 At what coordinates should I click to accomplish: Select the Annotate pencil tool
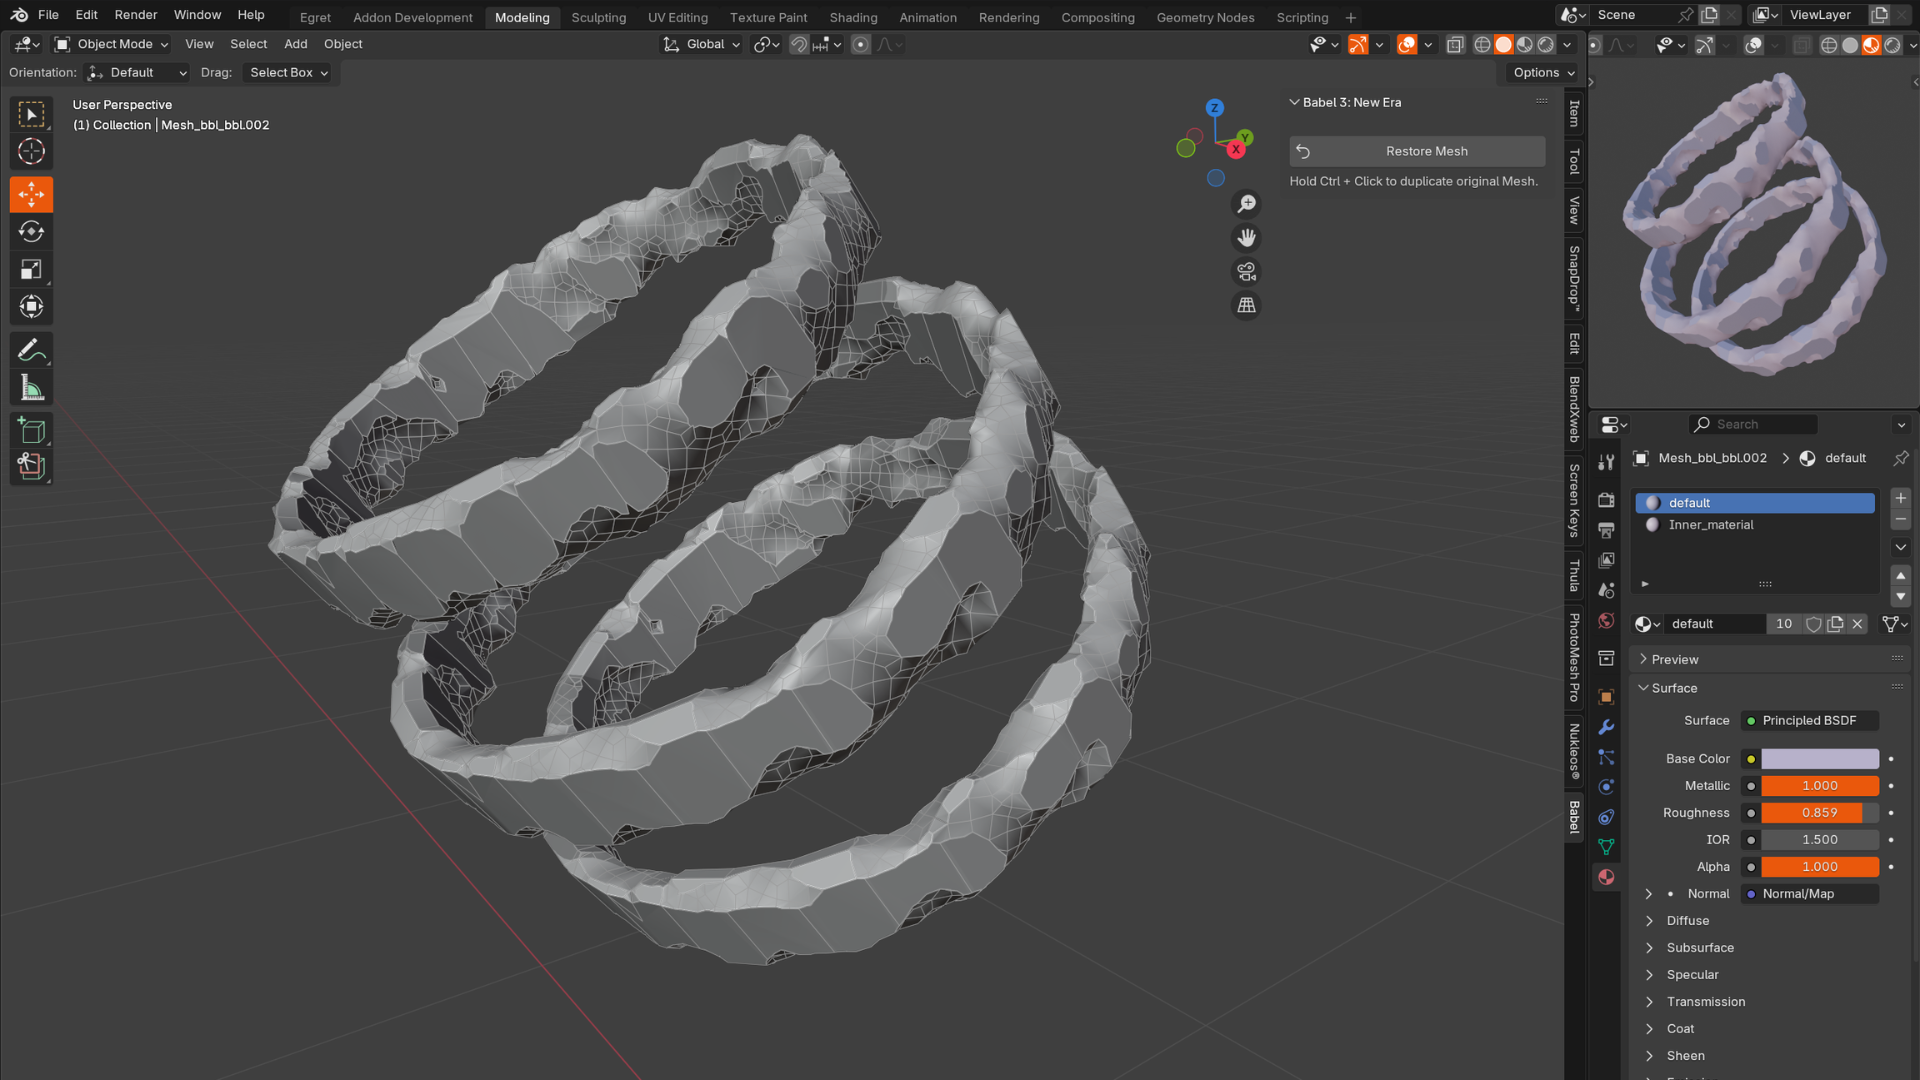(x=31, y=350)
